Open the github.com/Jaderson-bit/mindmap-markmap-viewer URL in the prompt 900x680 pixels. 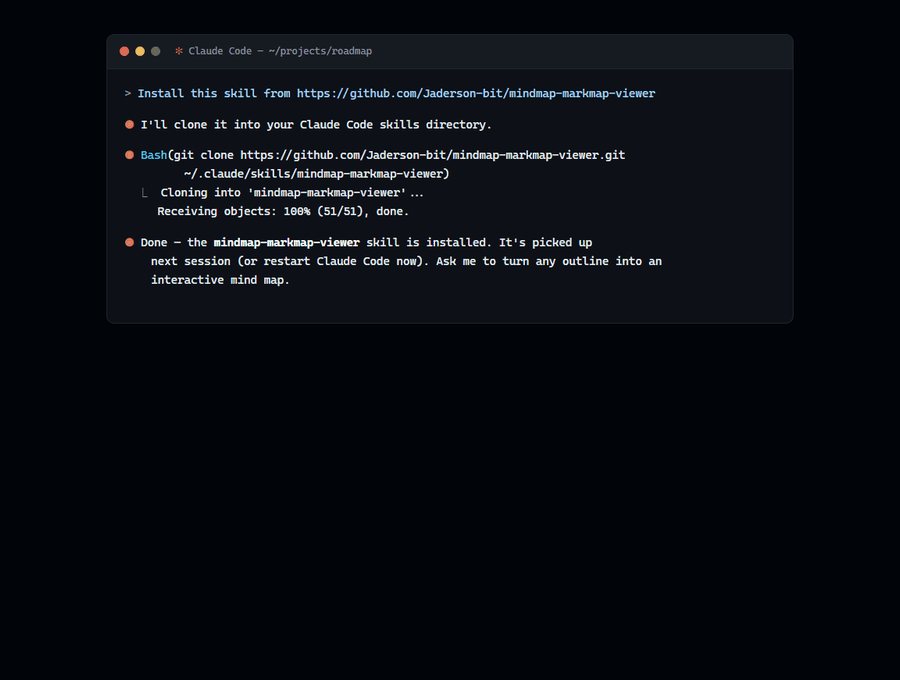pyautogui.click(x=476, y=94)
